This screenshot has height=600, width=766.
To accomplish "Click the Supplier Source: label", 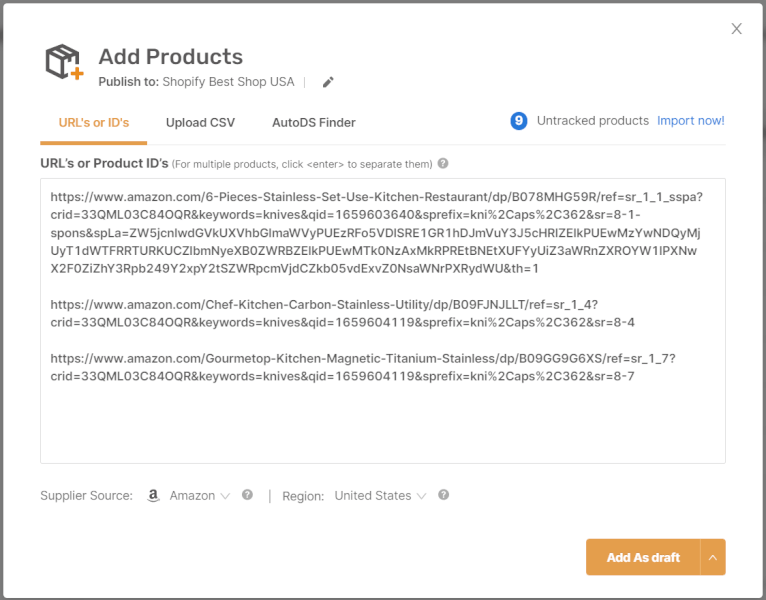I will click(x=86, y=495).
